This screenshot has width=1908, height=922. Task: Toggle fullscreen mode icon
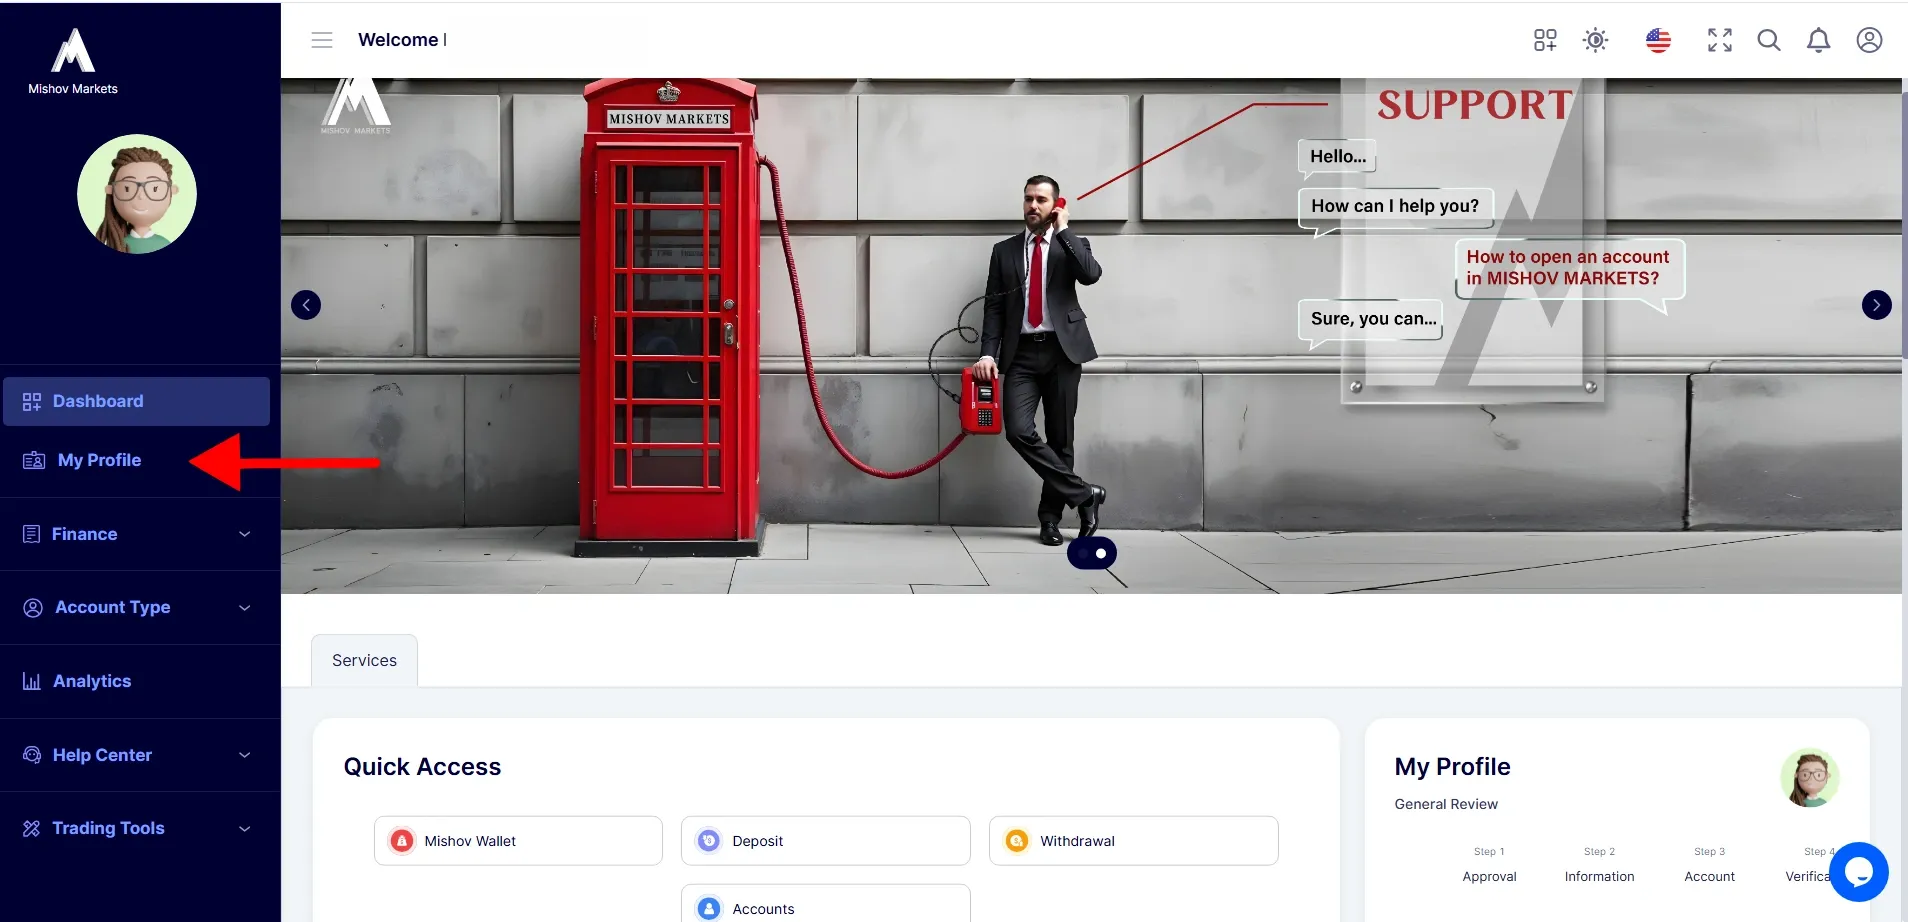[x=1720, y=40]
